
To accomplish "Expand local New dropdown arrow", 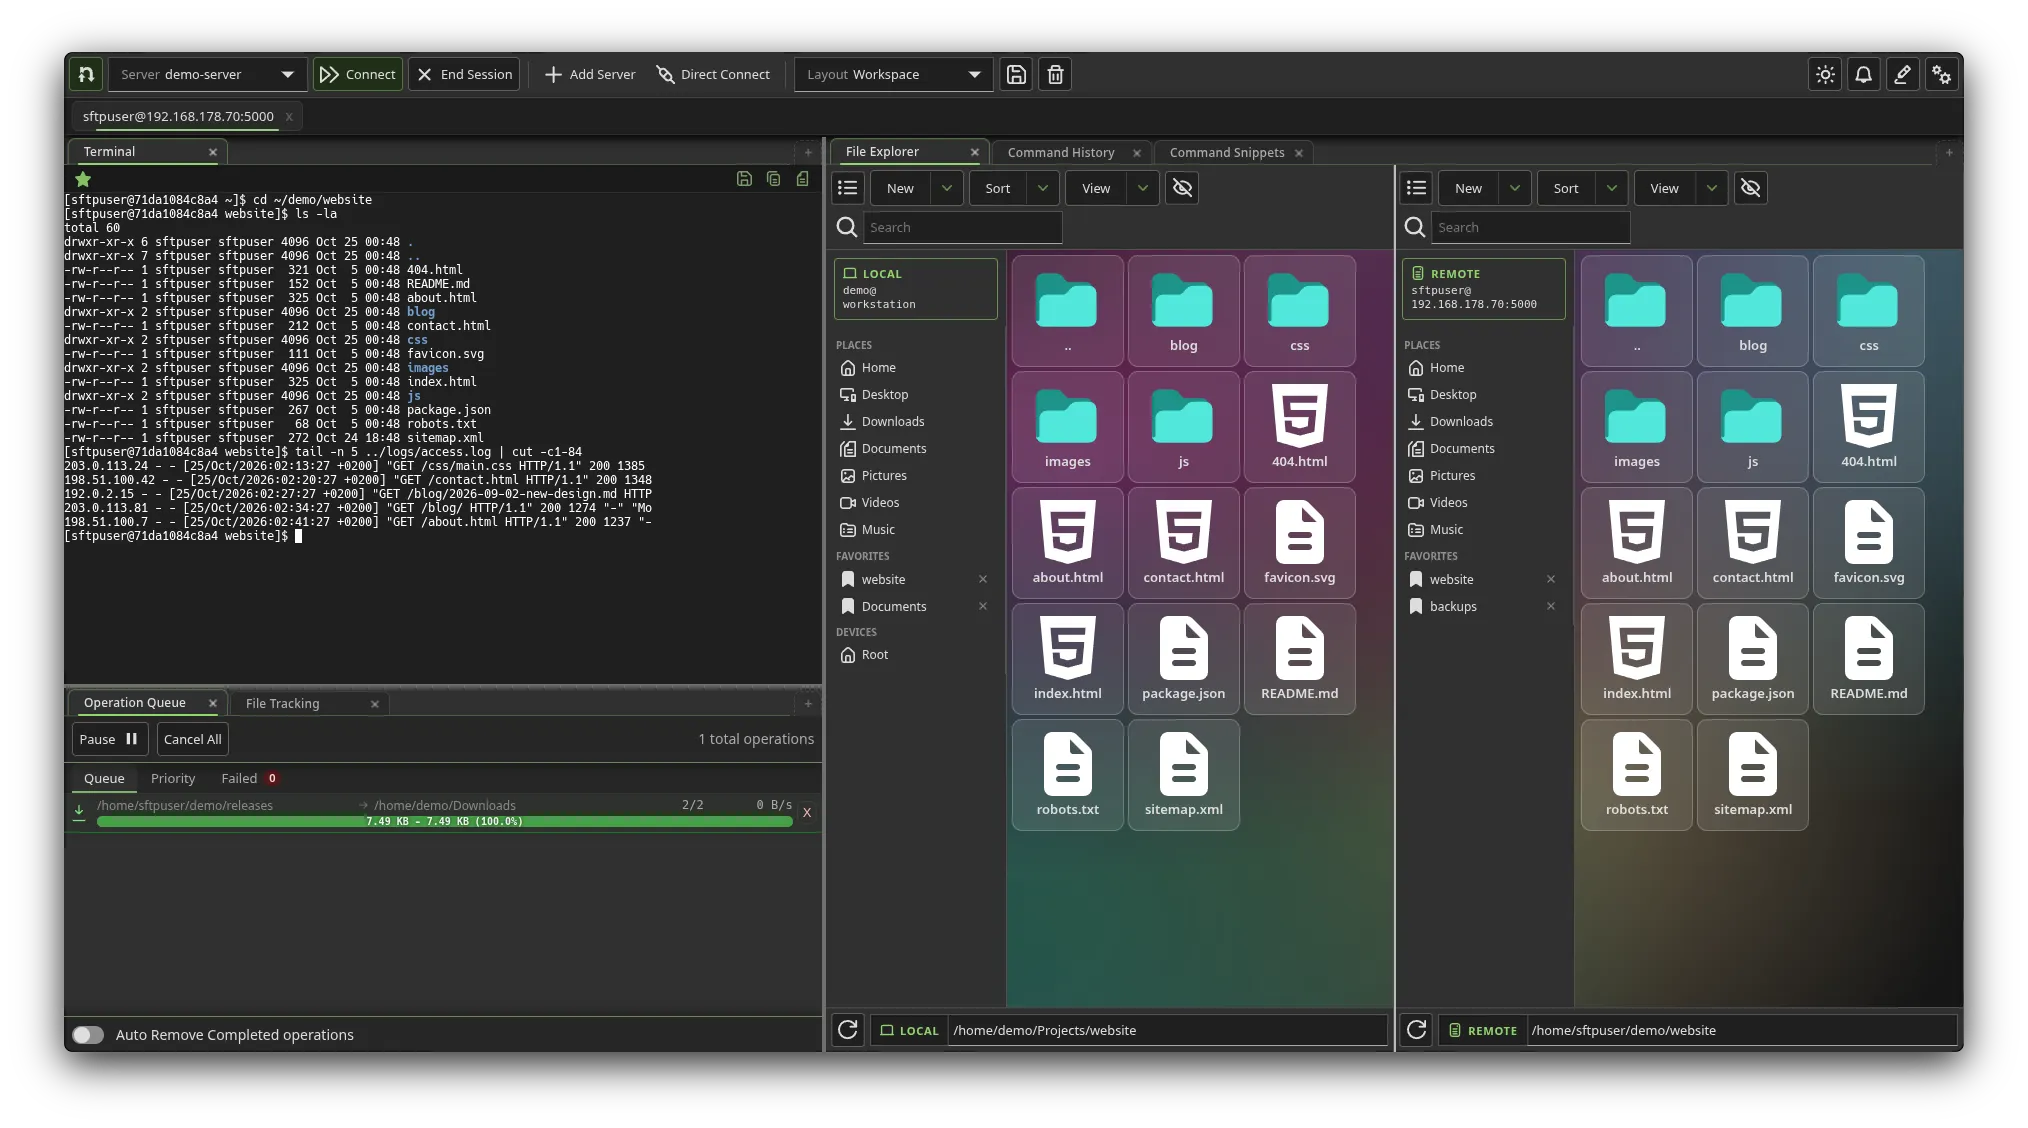I will coord(946,188).
